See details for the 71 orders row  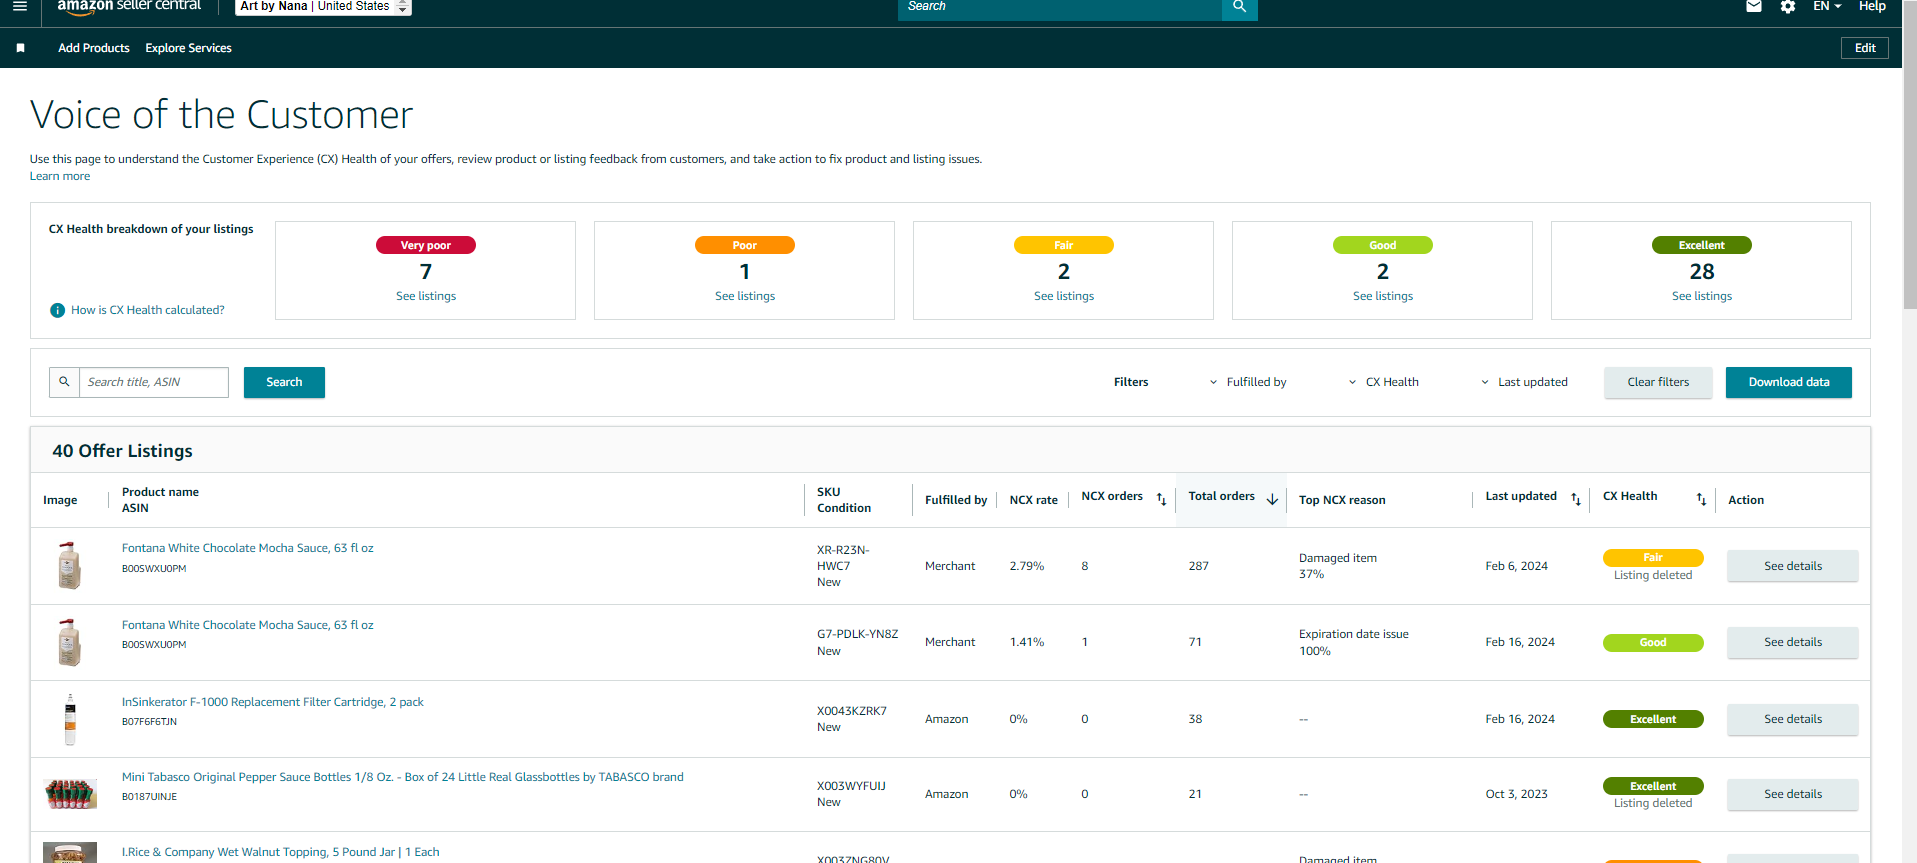pos(1793,642)
